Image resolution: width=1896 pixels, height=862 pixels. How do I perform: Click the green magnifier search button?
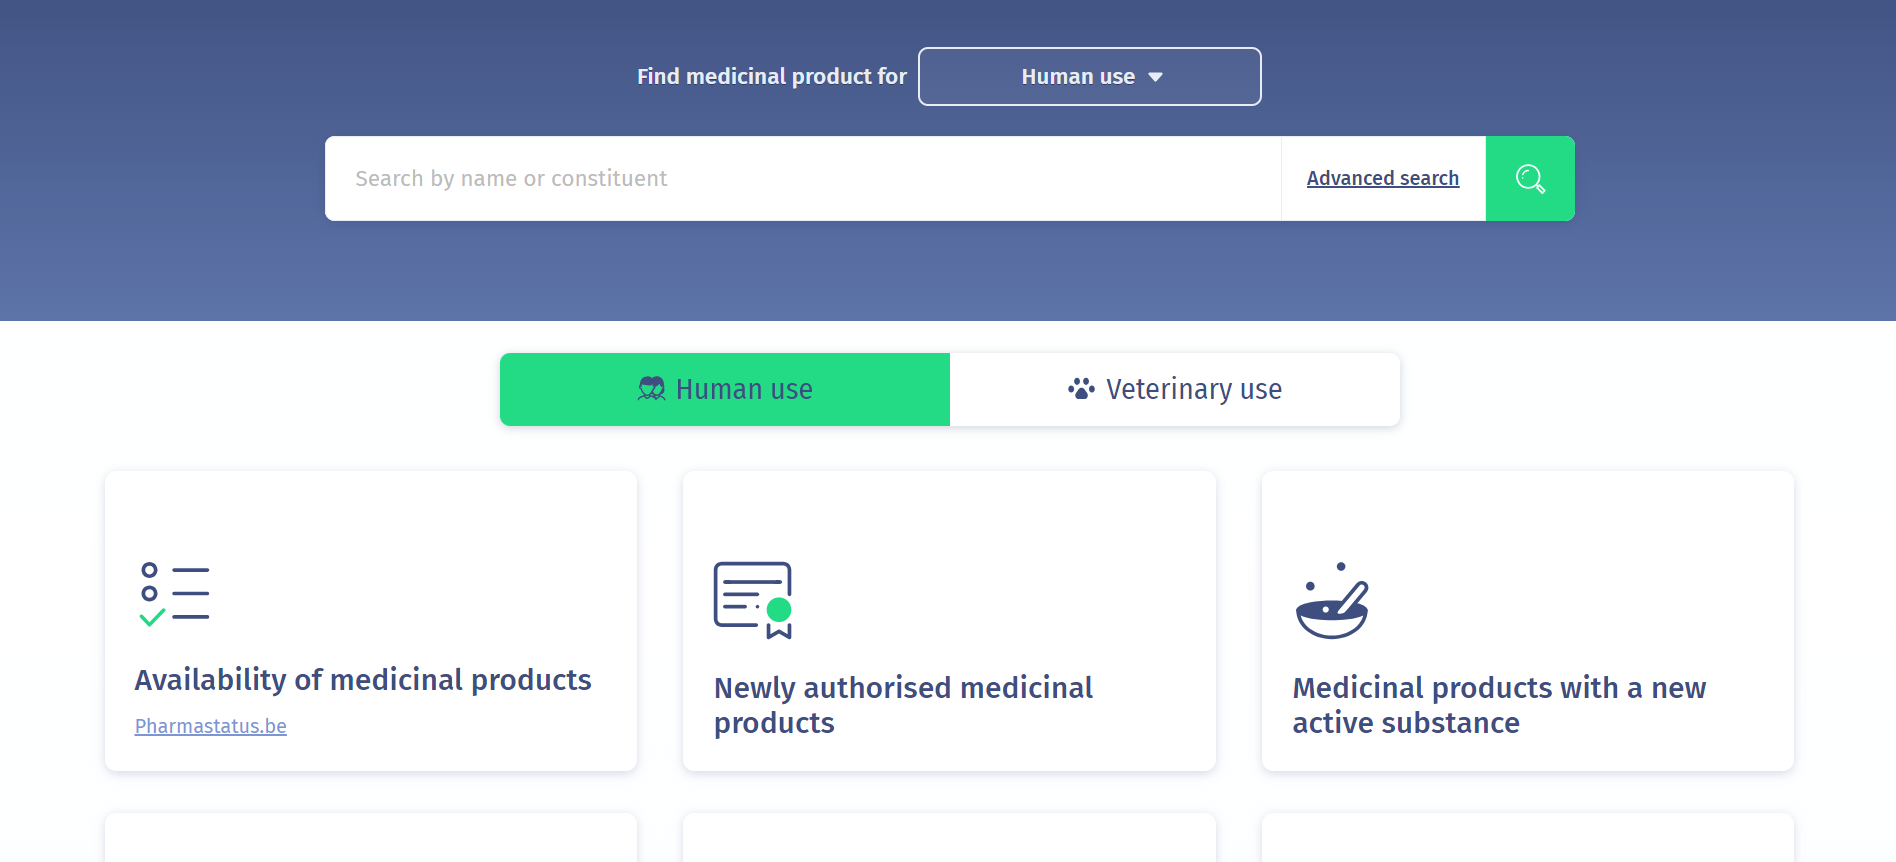point(1530,179)
